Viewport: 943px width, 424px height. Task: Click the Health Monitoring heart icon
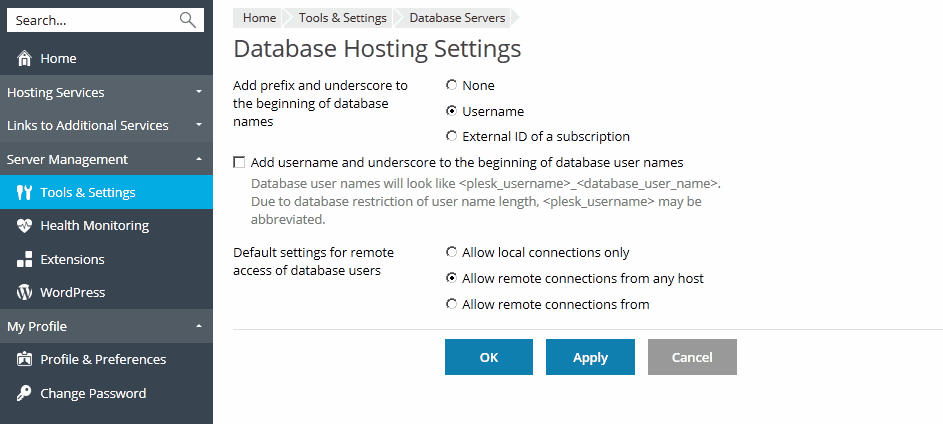25,226
